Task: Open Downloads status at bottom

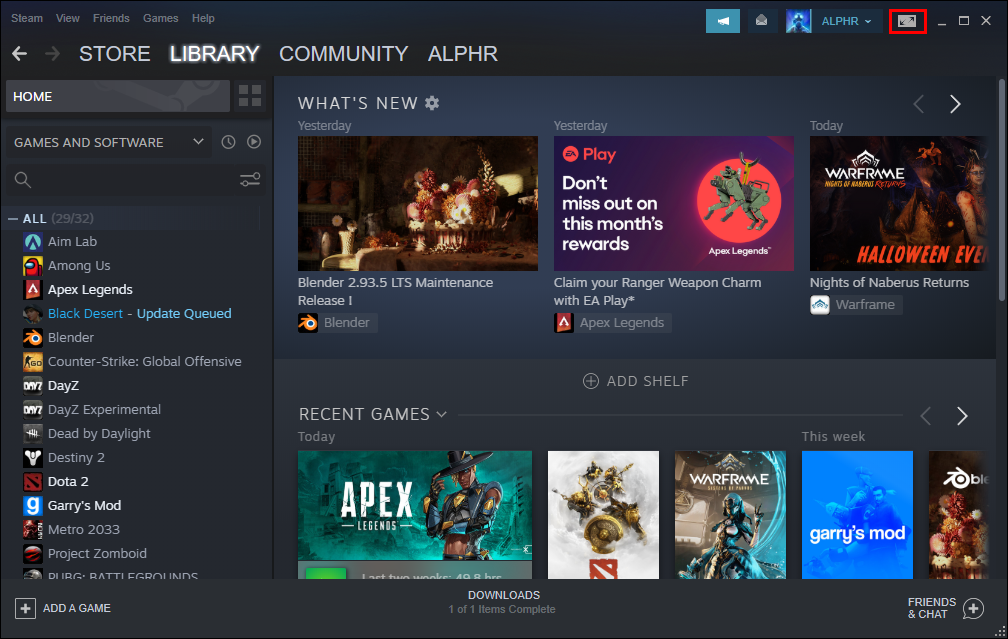Action: coord(503,602)
